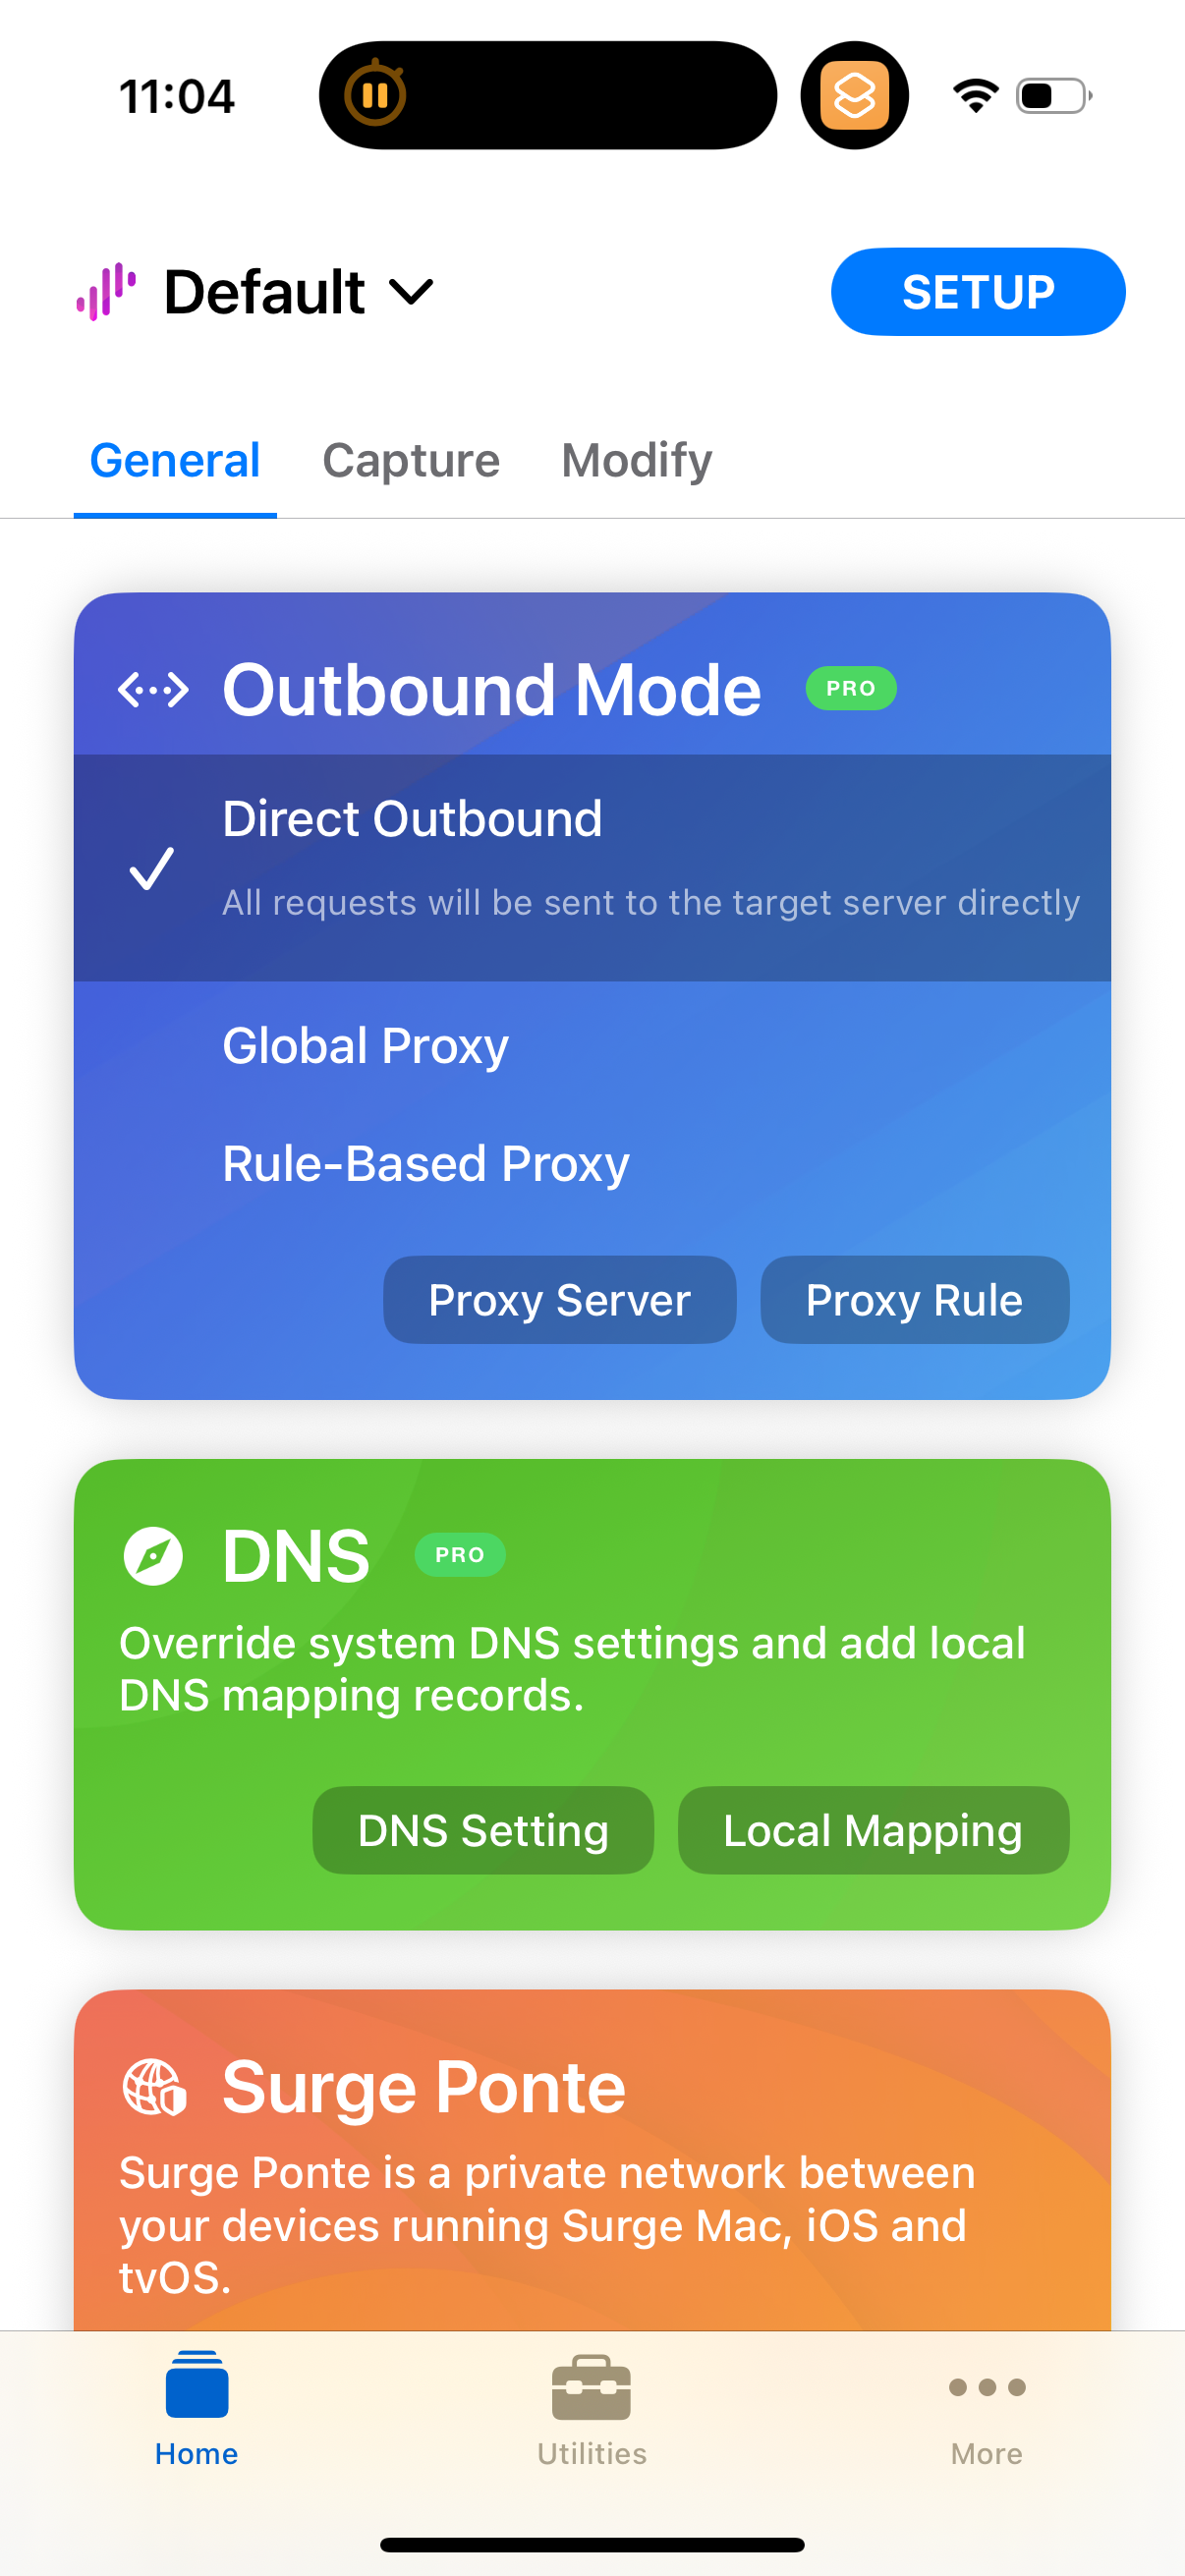Tap the PRO badge next to DNS
This screenshot has width=1185, height=2576.
[x=460, y=1555]
